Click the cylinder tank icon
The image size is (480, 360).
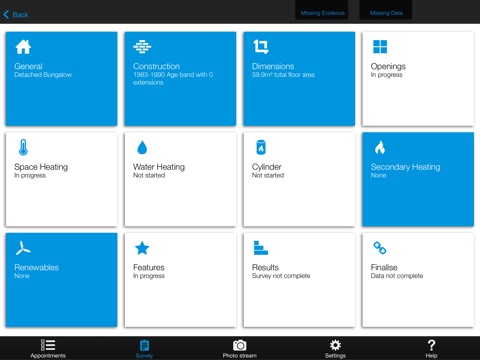pyautogui.click(x=261, y=147)
